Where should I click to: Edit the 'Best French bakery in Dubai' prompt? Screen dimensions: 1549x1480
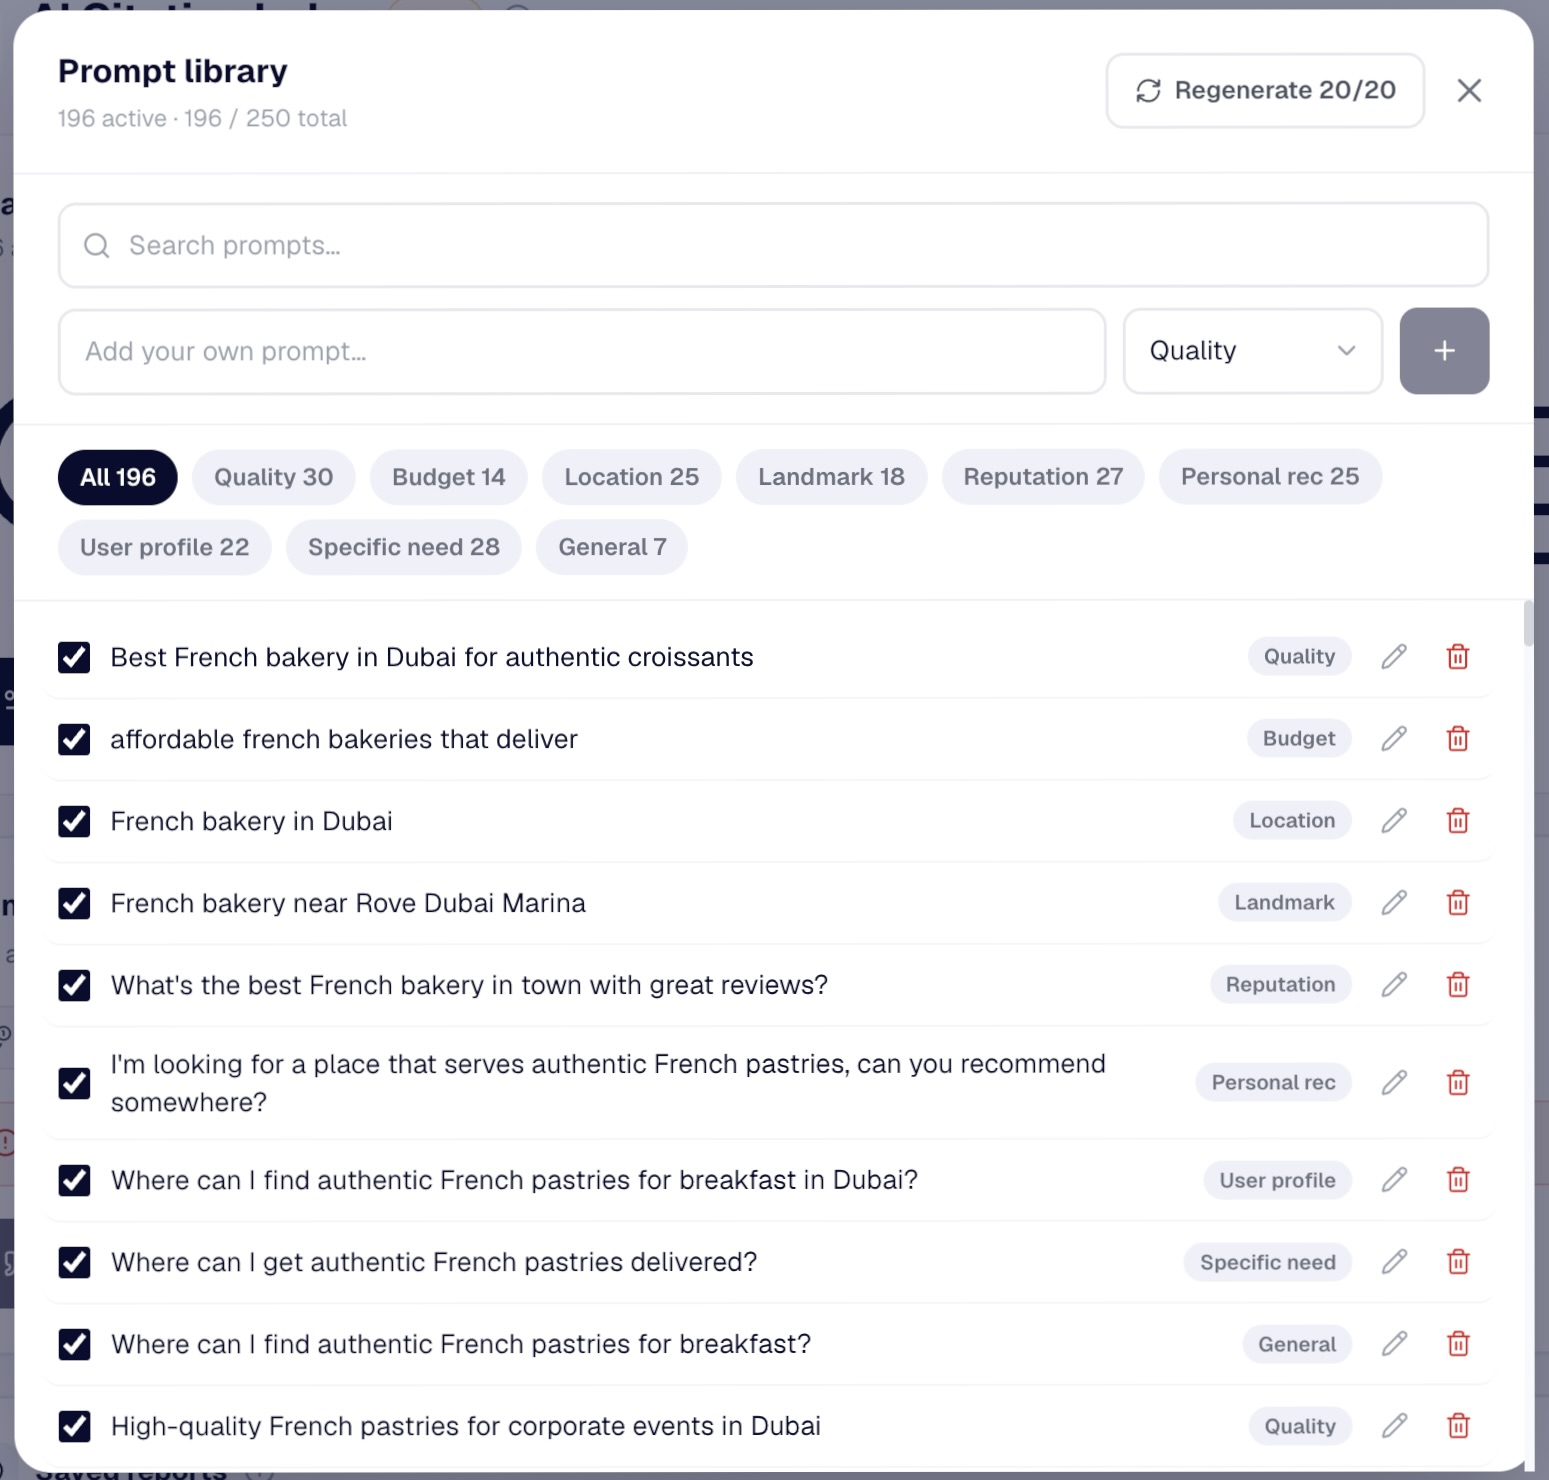pyautogui.click(x=1394, y=657)
